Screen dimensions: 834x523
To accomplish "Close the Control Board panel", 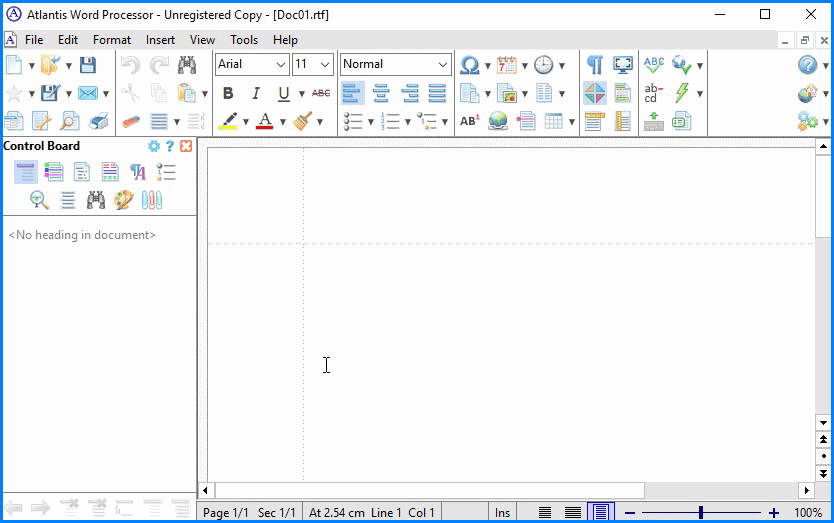I will pos(186,146).
